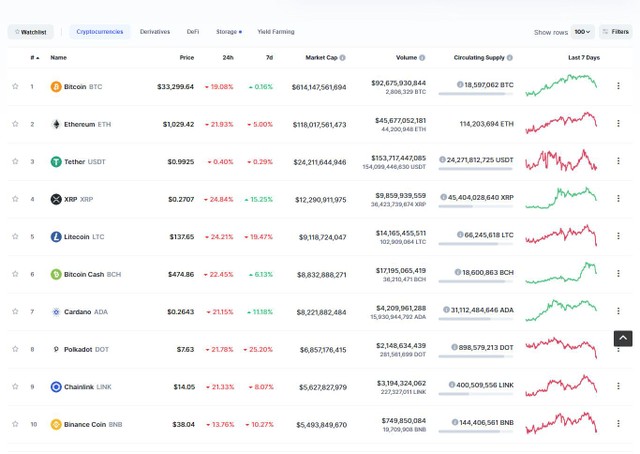
Task: Open three-dot menu for Cardano row
Action: [618, 311]
